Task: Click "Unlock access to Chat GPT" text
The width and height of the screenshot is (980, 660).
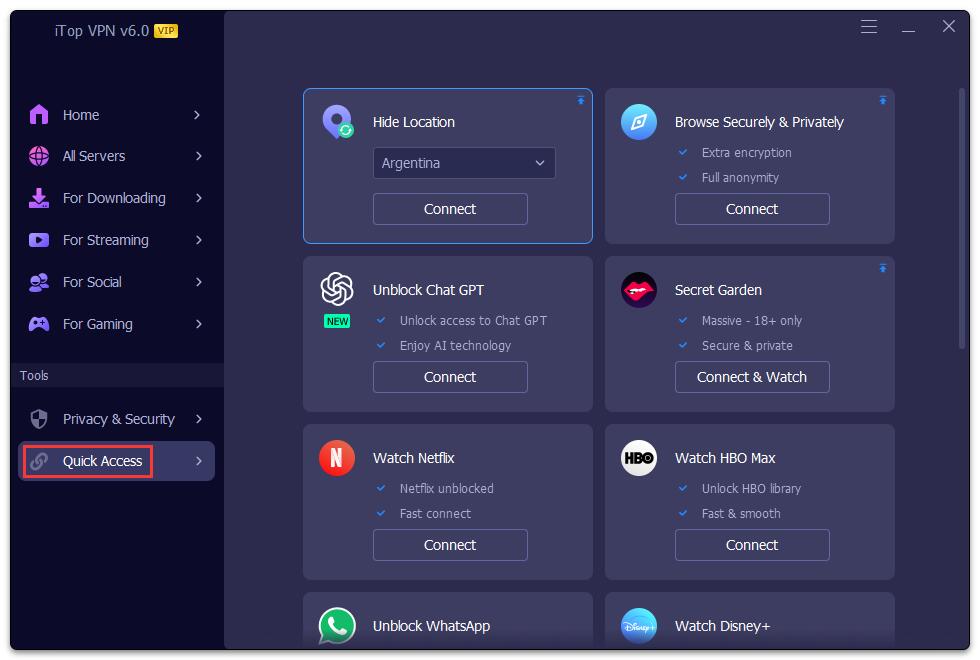Action: [473, 321]
